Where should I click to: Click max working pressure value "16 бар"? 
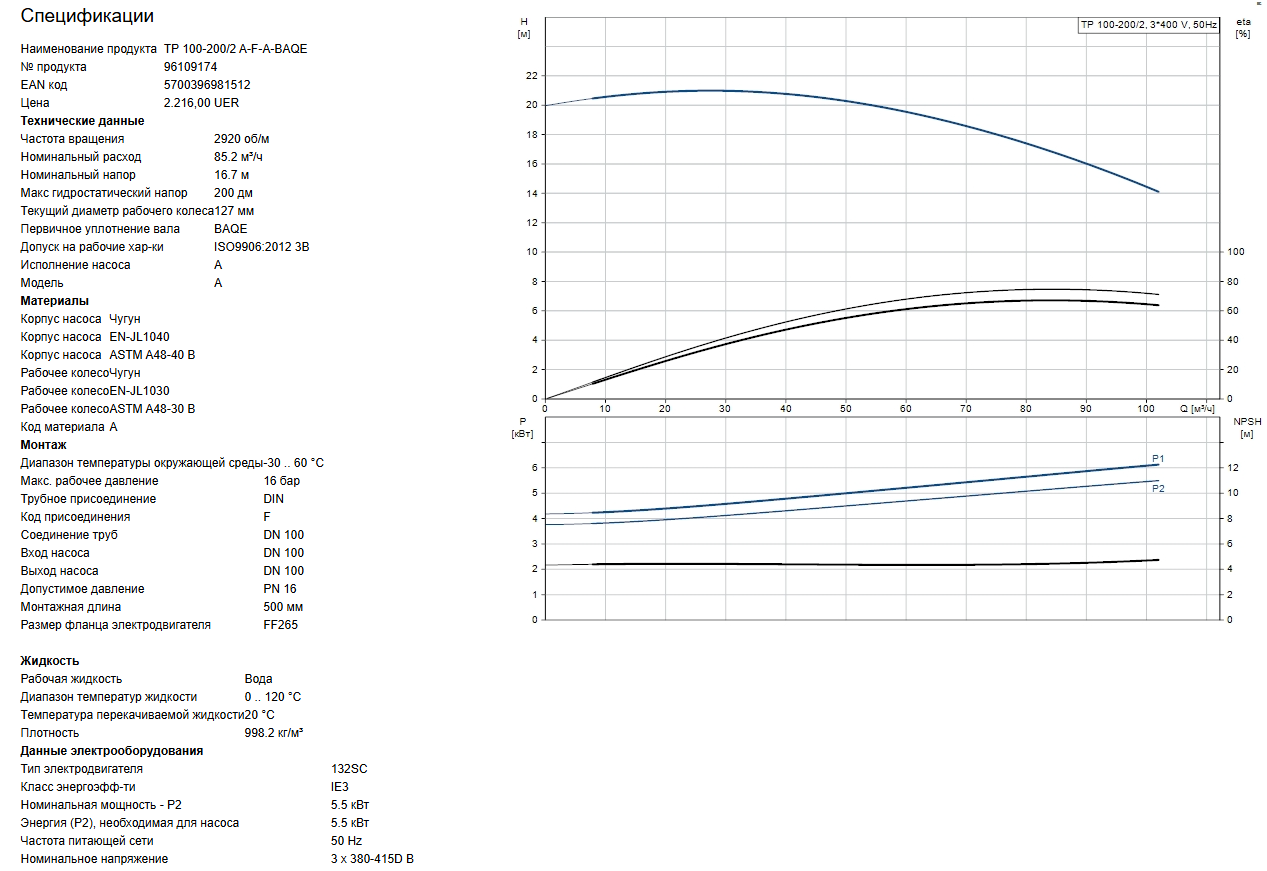coord(282,481)
